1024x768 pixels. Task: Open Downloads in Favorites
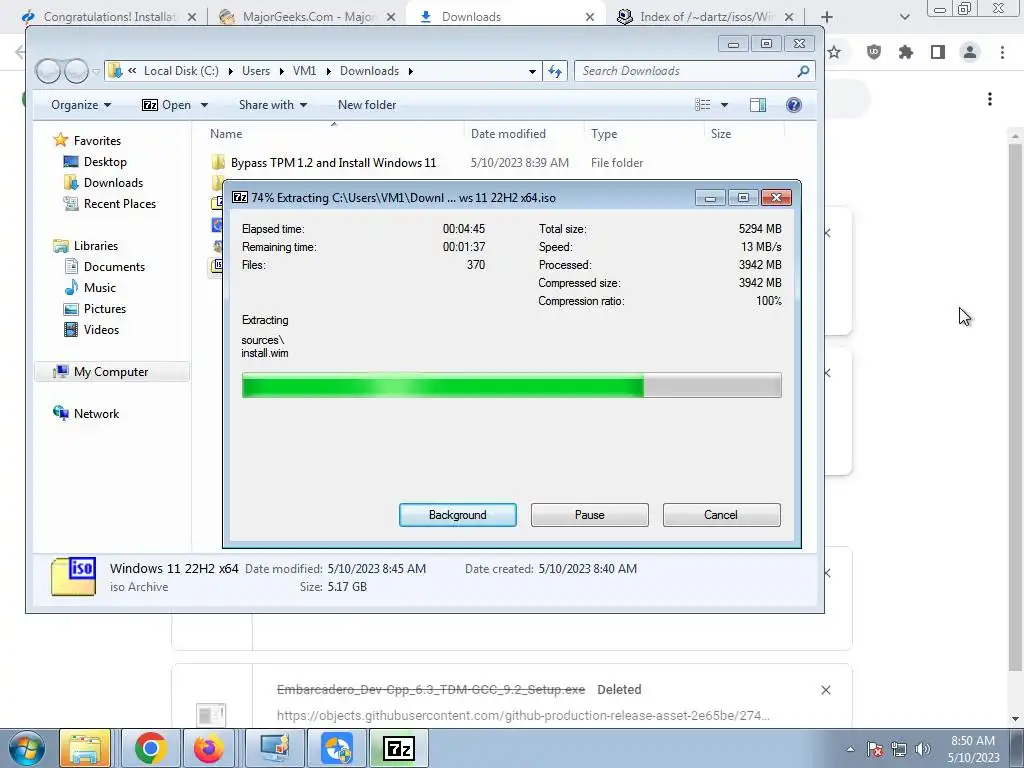pyautogui.click(x=113, y=183)
